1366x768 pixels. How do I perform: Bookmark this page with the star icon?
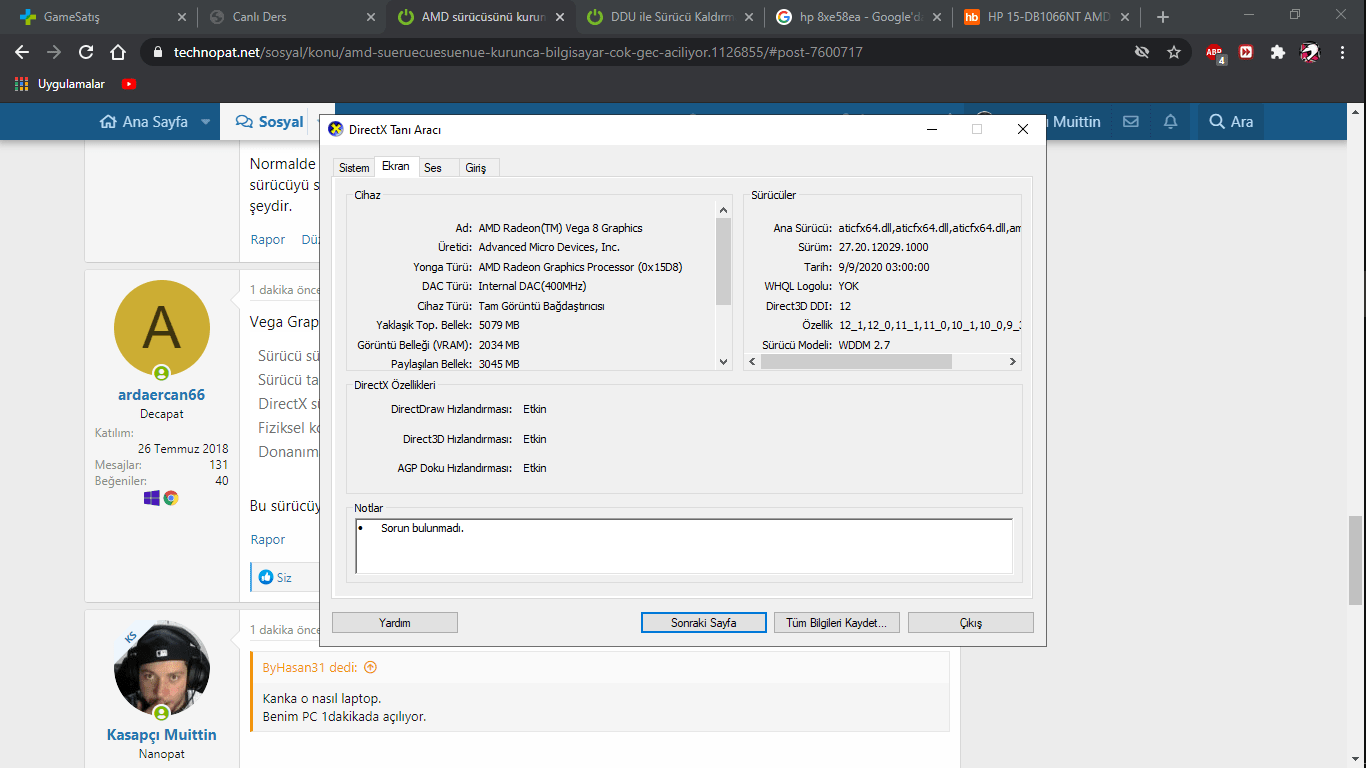[x=1174, y=52]
